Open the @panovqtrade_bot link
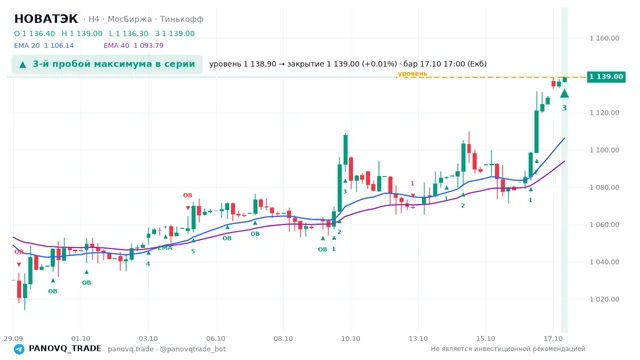This screenshot has height=360, width=640. click(x=193, y=349)
